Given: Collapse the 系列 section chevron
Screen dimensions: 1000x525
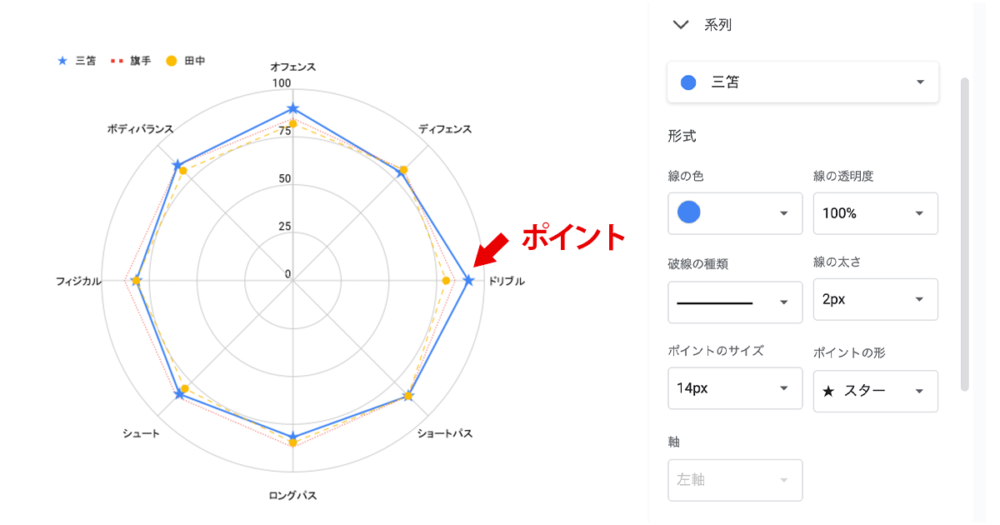Looking at the screenshot, I should tap(681, 25).
